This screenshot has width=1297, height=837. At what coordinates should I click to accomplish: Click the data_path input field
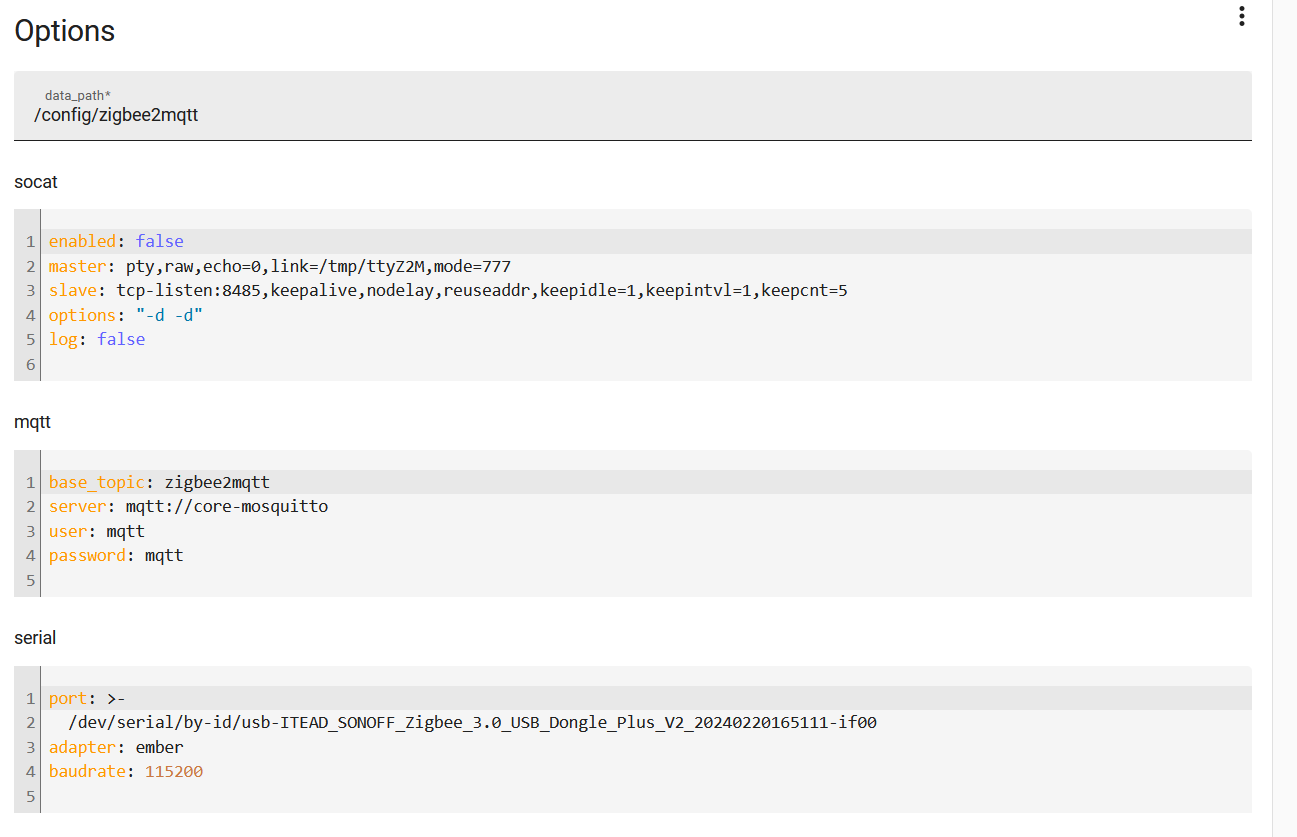[x=632, y=115]
